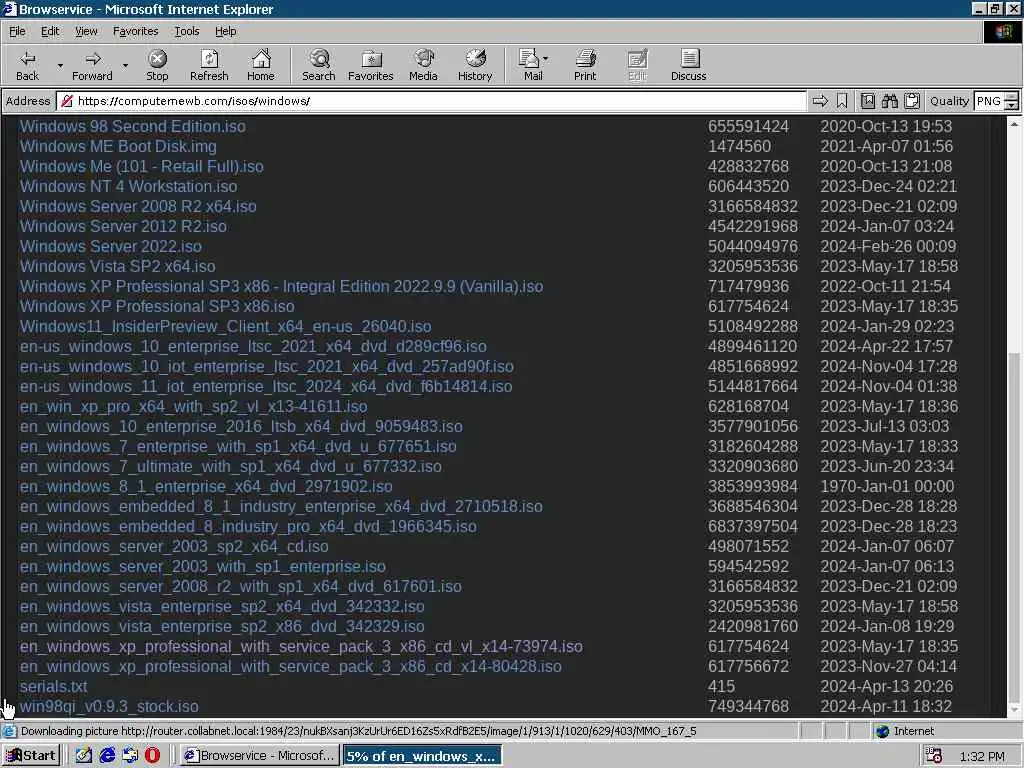
Task: Open en_windows_server_2003_sp2_x64_cd.iso link
Action: [x=174, y=547]
